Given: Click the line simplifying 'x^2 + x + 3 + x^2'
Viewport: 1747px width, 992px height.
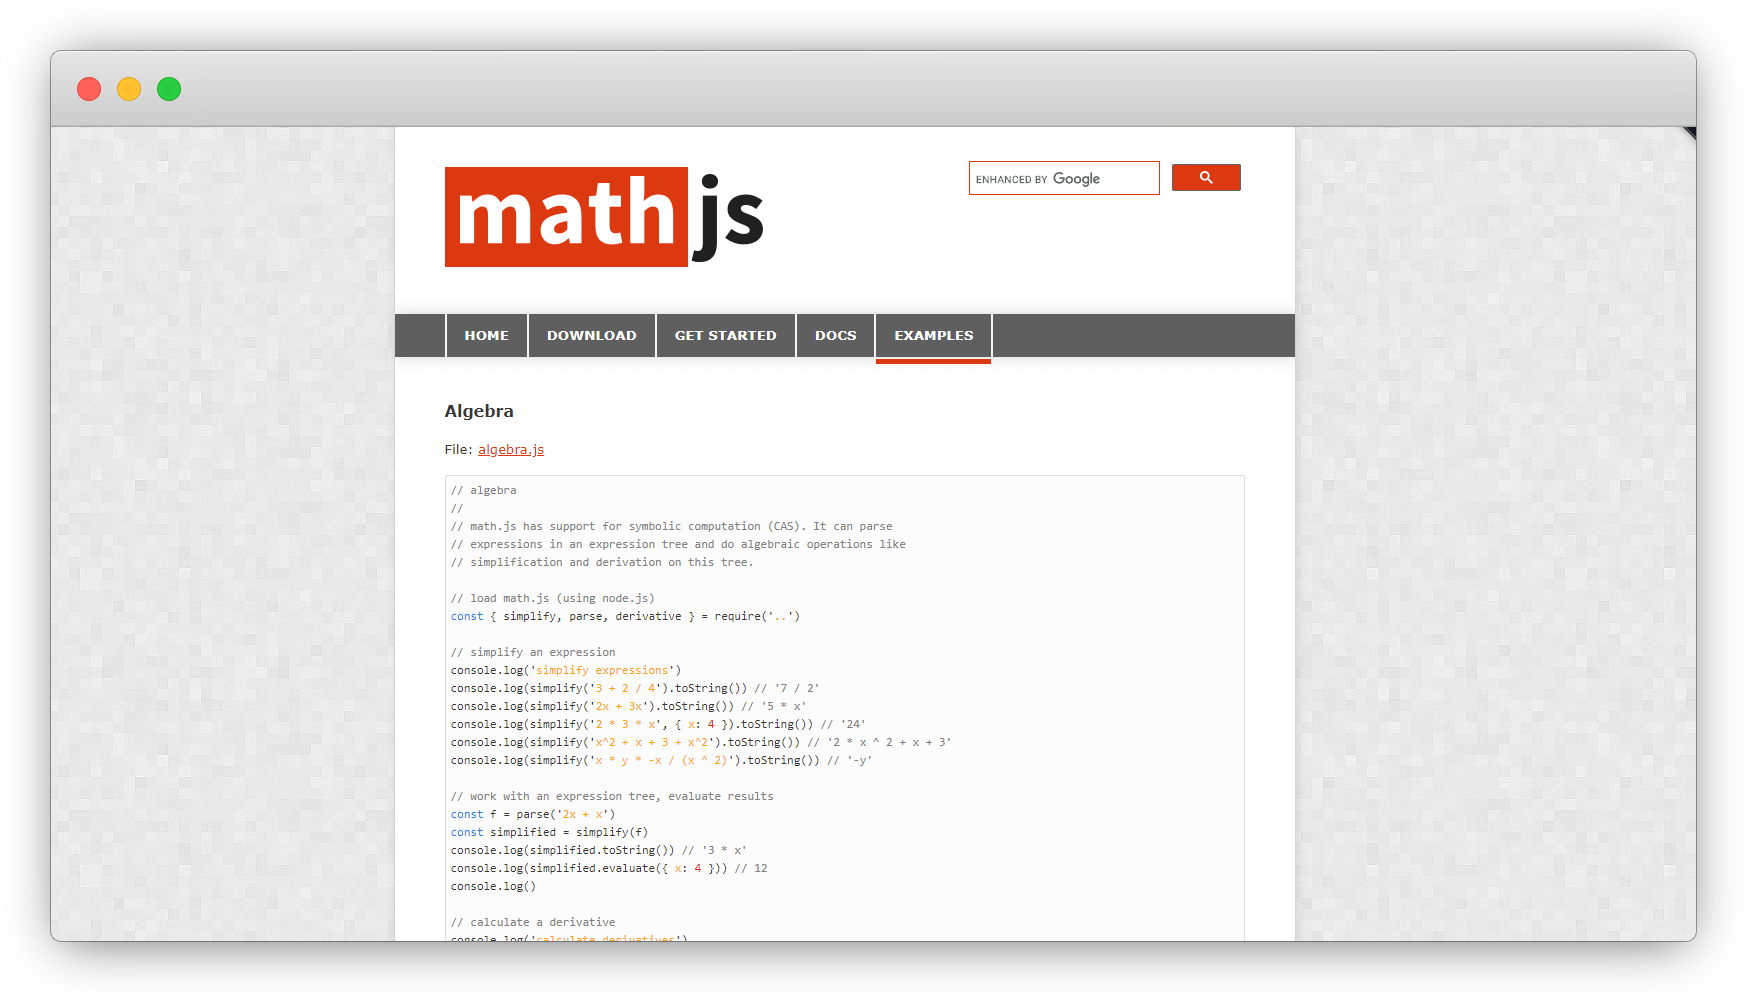Looking at the screenshot, I should click(701, 743).
